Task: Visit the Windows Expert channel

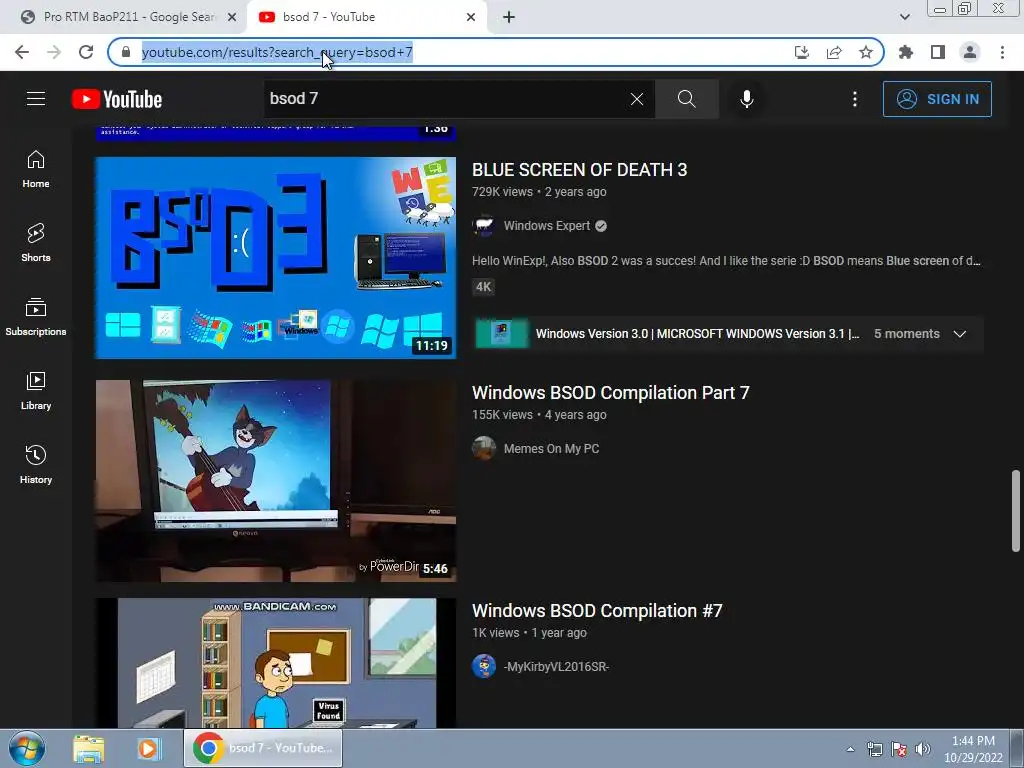Action: (547, 226)
